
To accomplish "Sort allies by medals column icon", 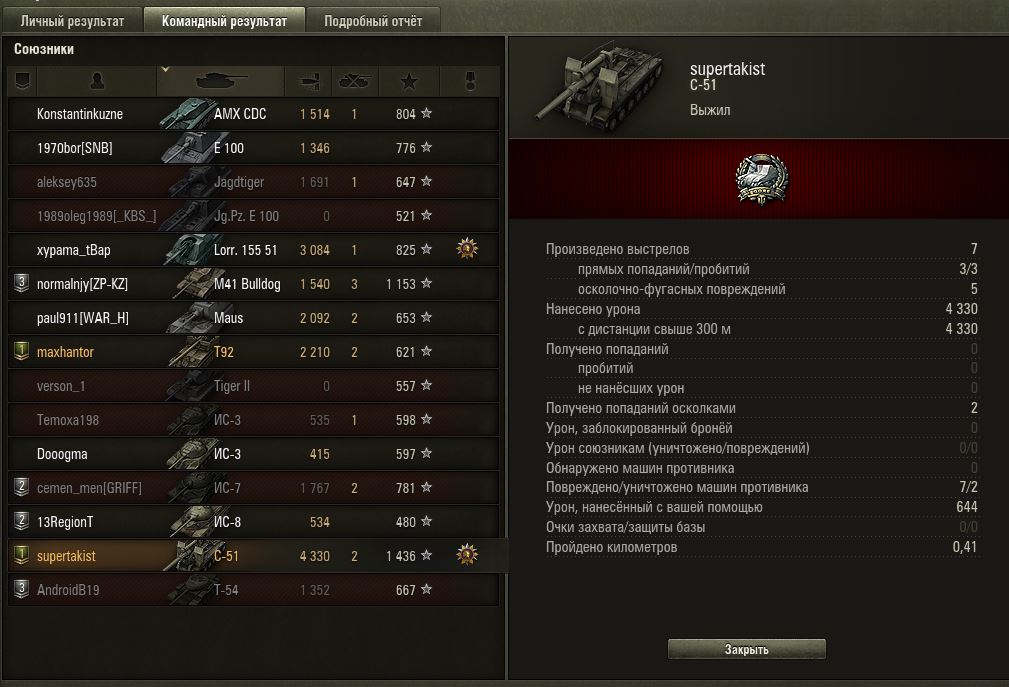I will click(470, 80).
